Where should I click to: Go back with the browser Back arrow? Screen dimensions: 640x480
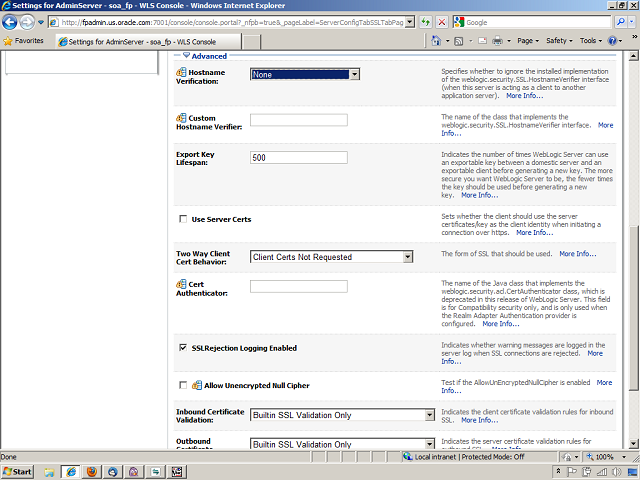click(9, 22)
